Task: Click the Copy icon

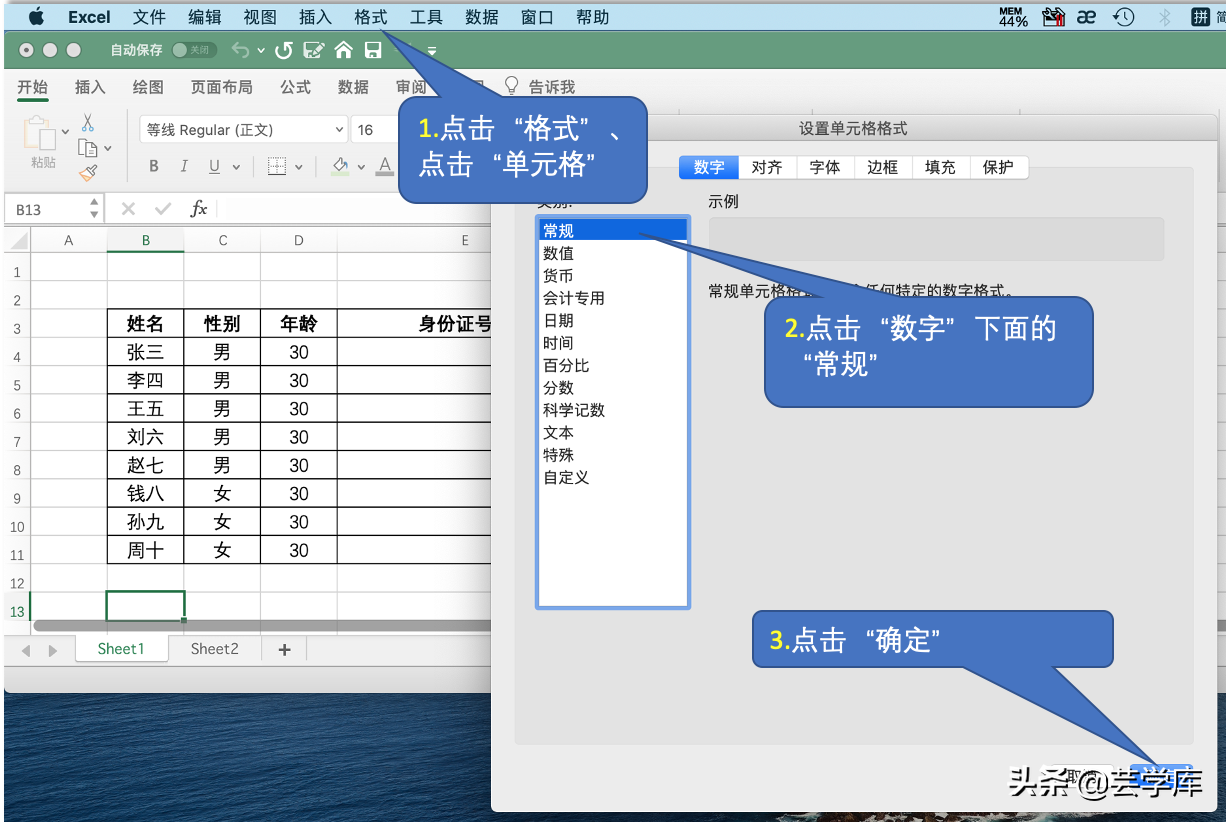Action: coord(88,148)
